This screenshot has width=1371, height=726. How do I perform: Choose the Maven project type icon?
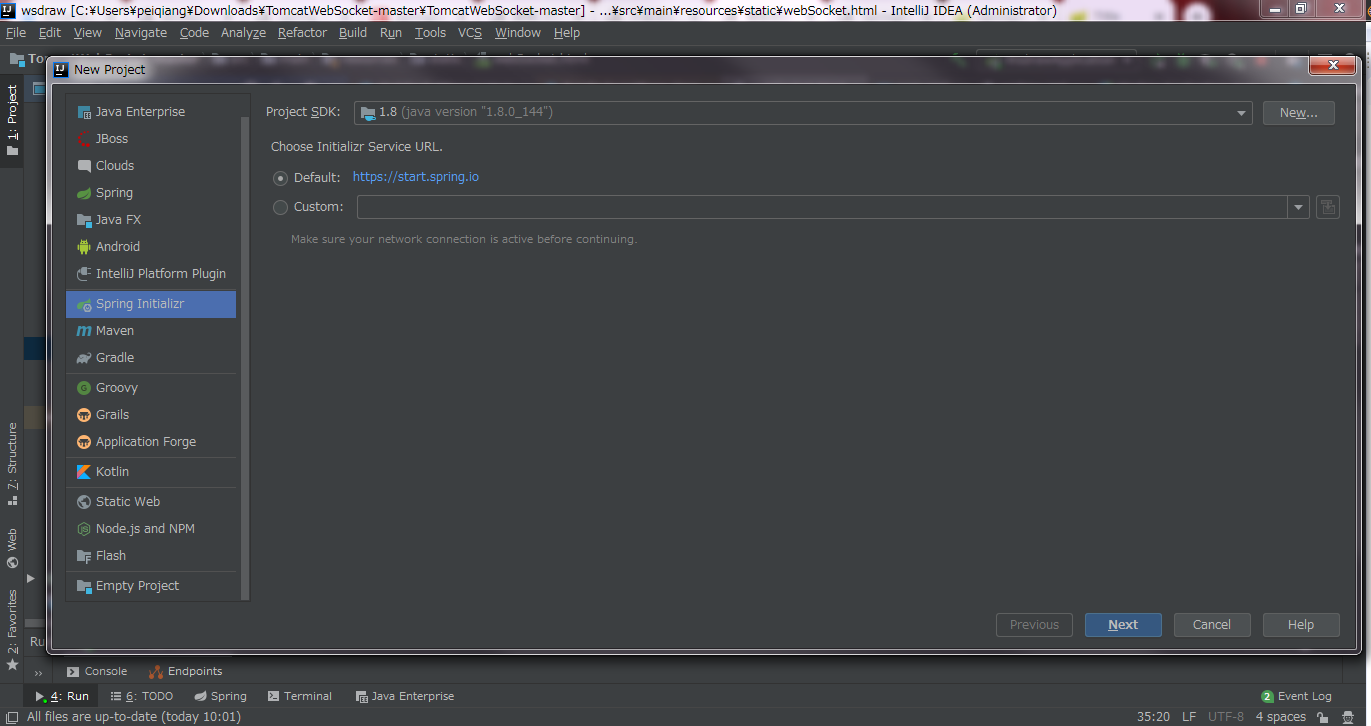click(x=84, y=331)
